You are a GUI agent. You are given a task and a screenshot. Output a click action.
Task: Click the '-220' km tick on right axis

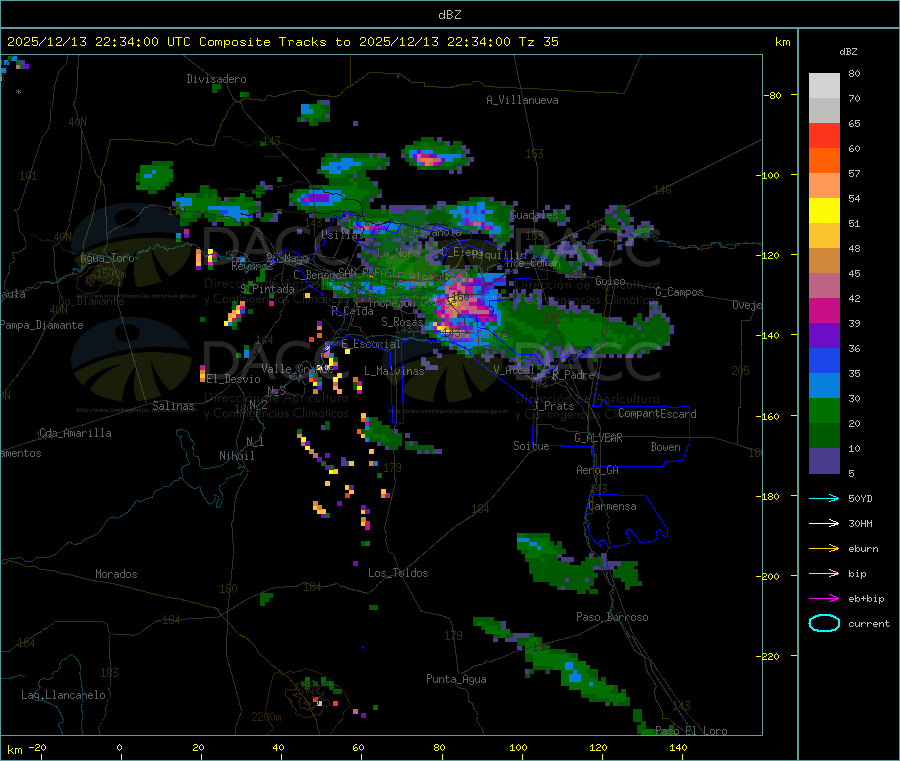[x=770, y=657]
